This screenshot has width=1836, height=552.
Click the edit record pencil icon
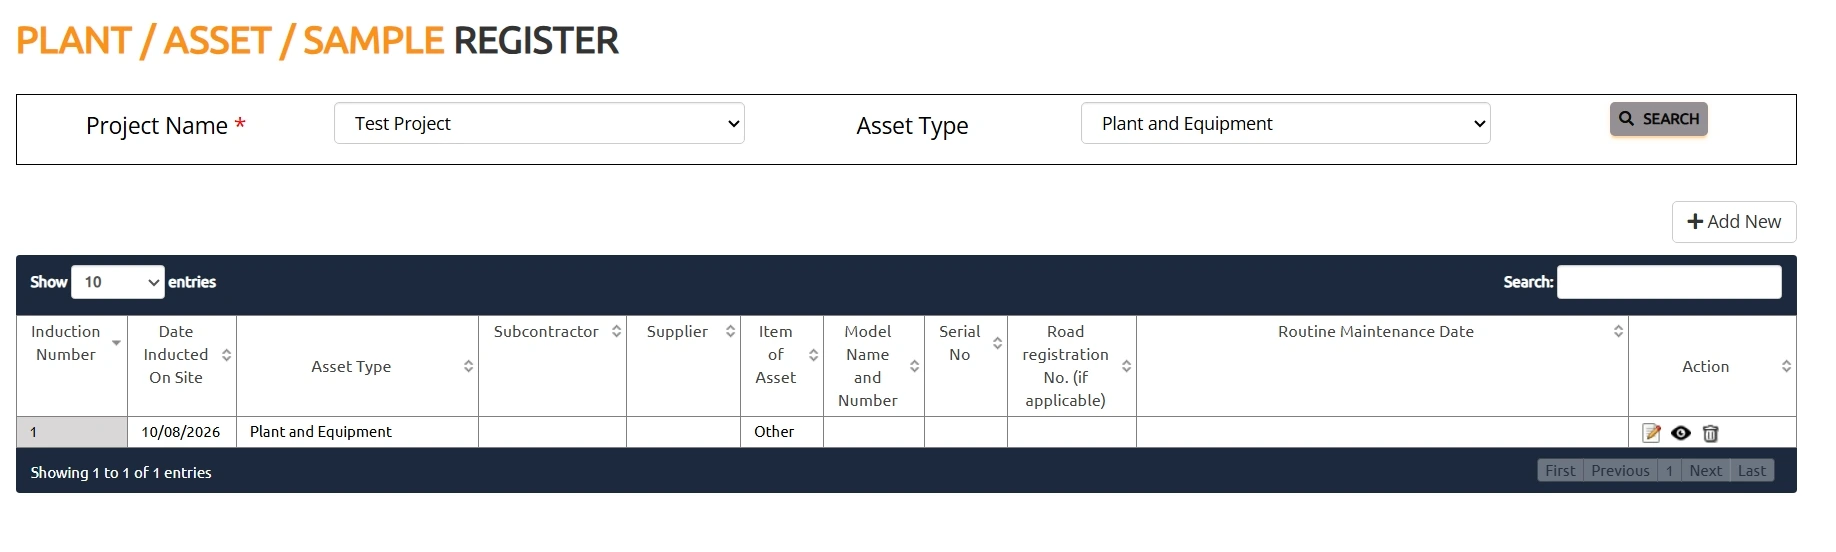pyautogui.click(x=1651, y=433)
